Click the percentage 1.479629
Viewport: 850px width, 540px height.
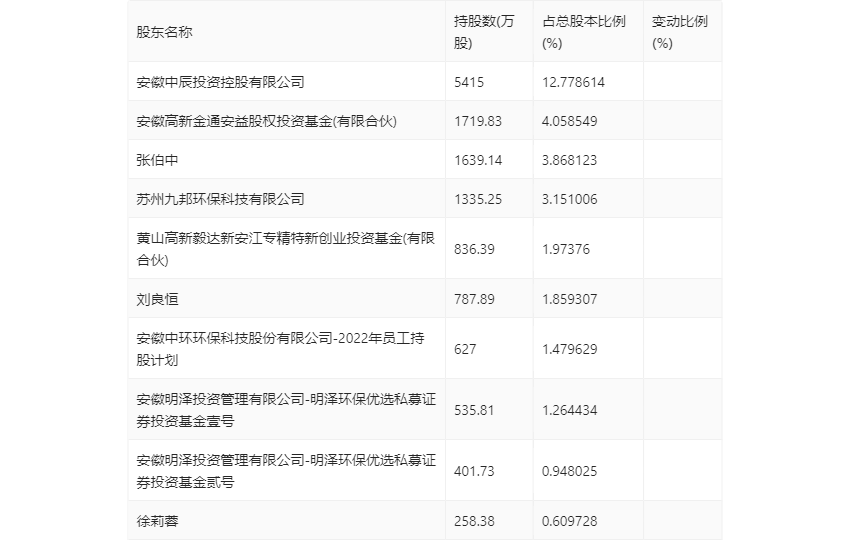pyautogui.click(x=569, y=349)
